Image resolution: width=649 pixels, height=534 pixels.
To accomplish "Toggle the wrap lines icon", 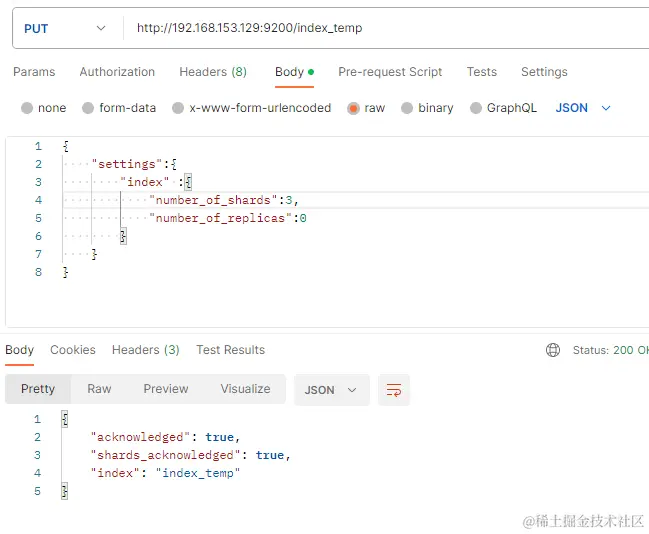I will [394, 390].
